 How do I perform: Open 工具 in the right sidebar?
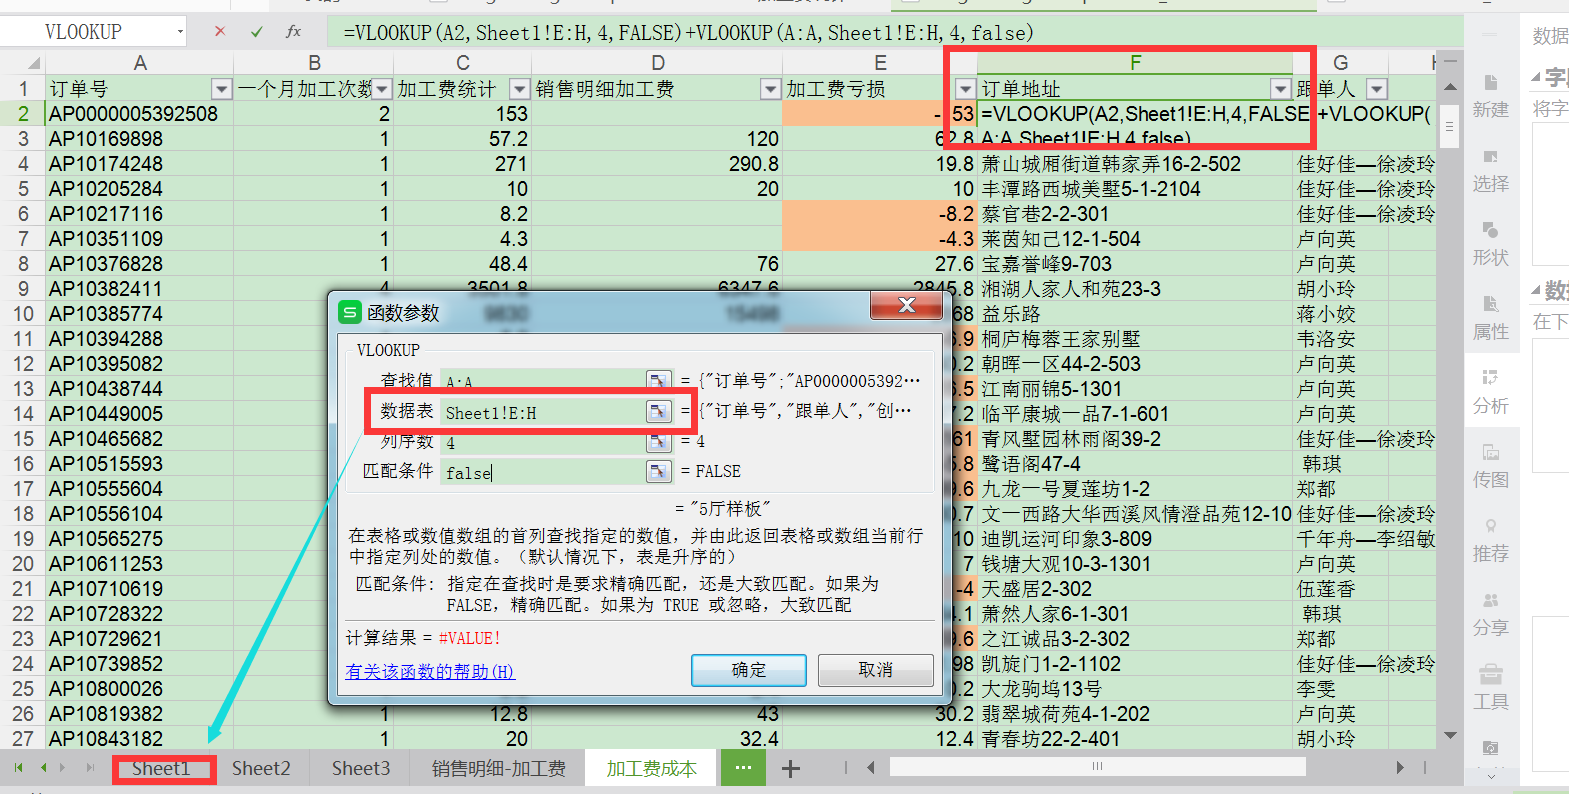(1490, 688)
